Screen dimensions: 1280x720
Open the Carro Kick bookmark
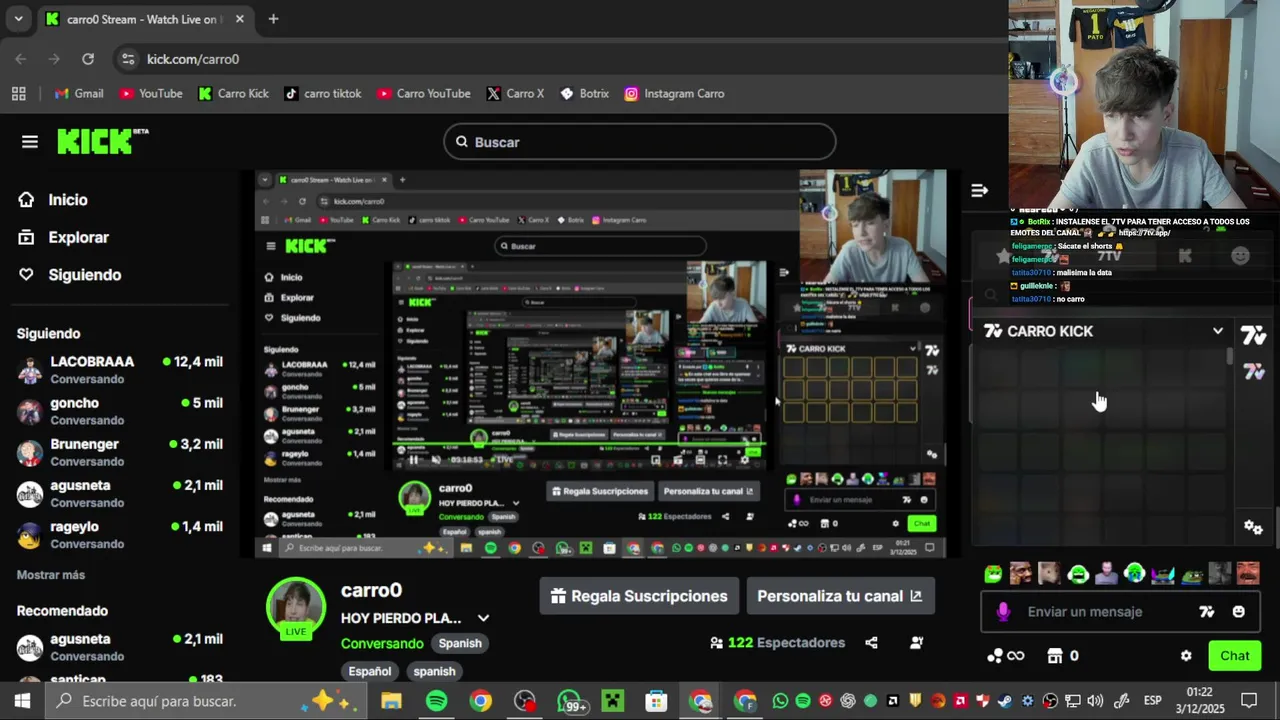(x=234, y=94)
